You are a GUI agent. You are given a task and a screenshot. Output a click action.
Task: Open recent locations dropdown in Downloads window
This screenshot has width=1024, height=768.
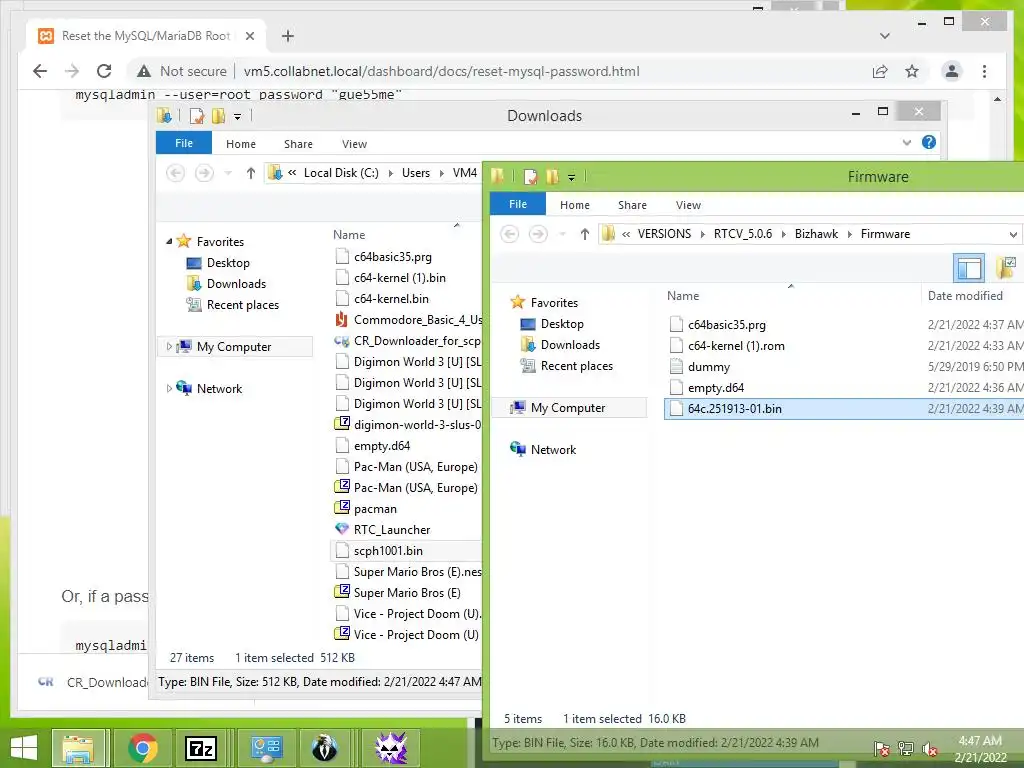coord(228,173)
